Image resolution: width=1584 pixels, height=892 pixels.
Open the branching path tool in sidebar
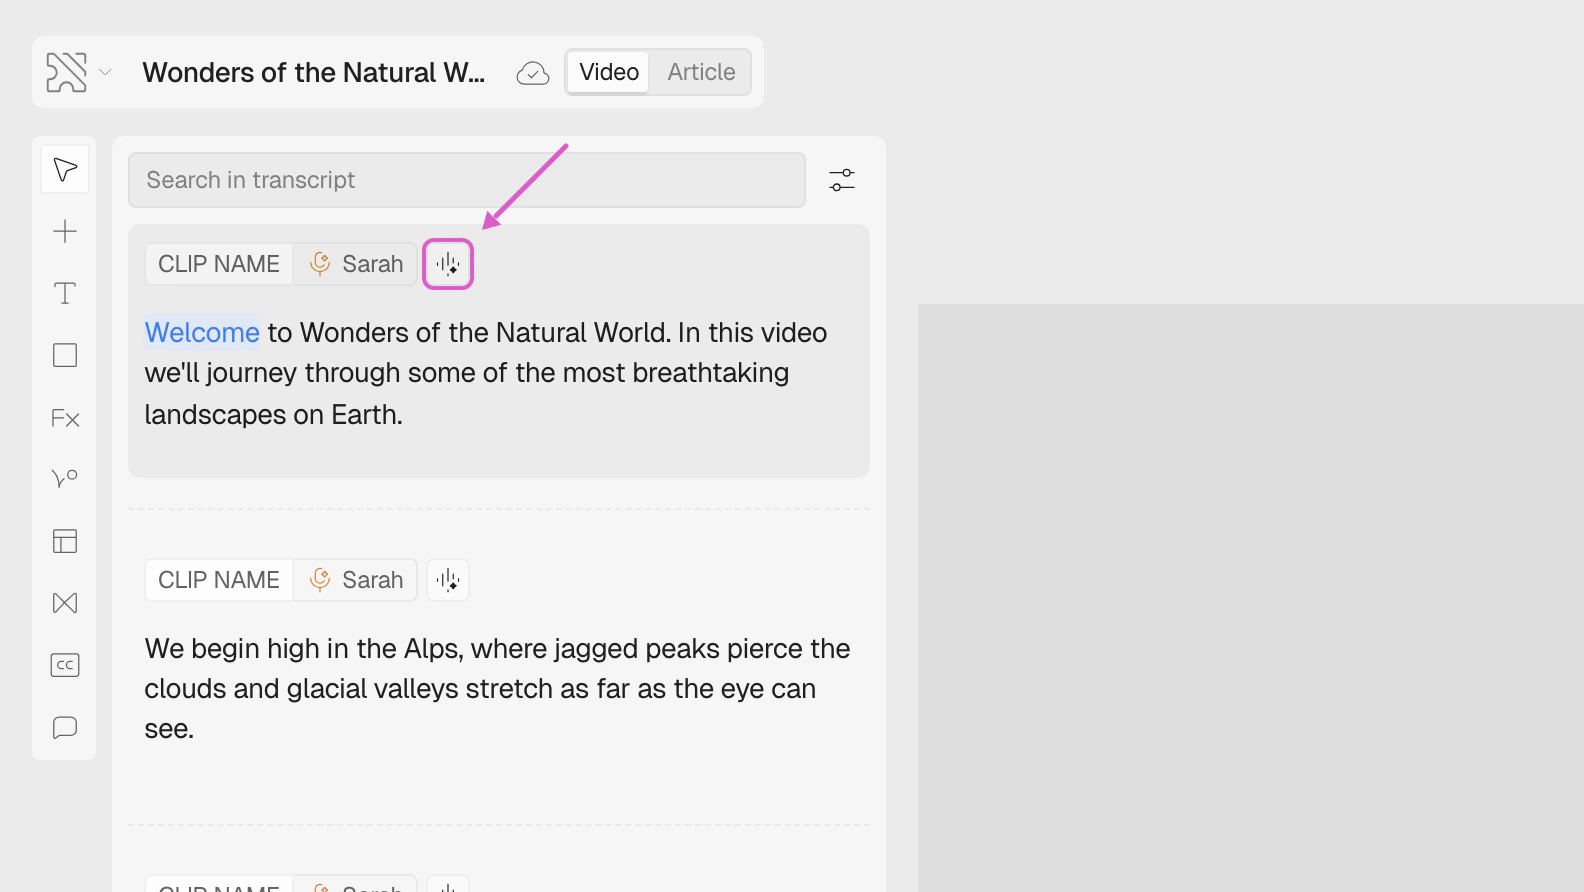click(65, 479)
